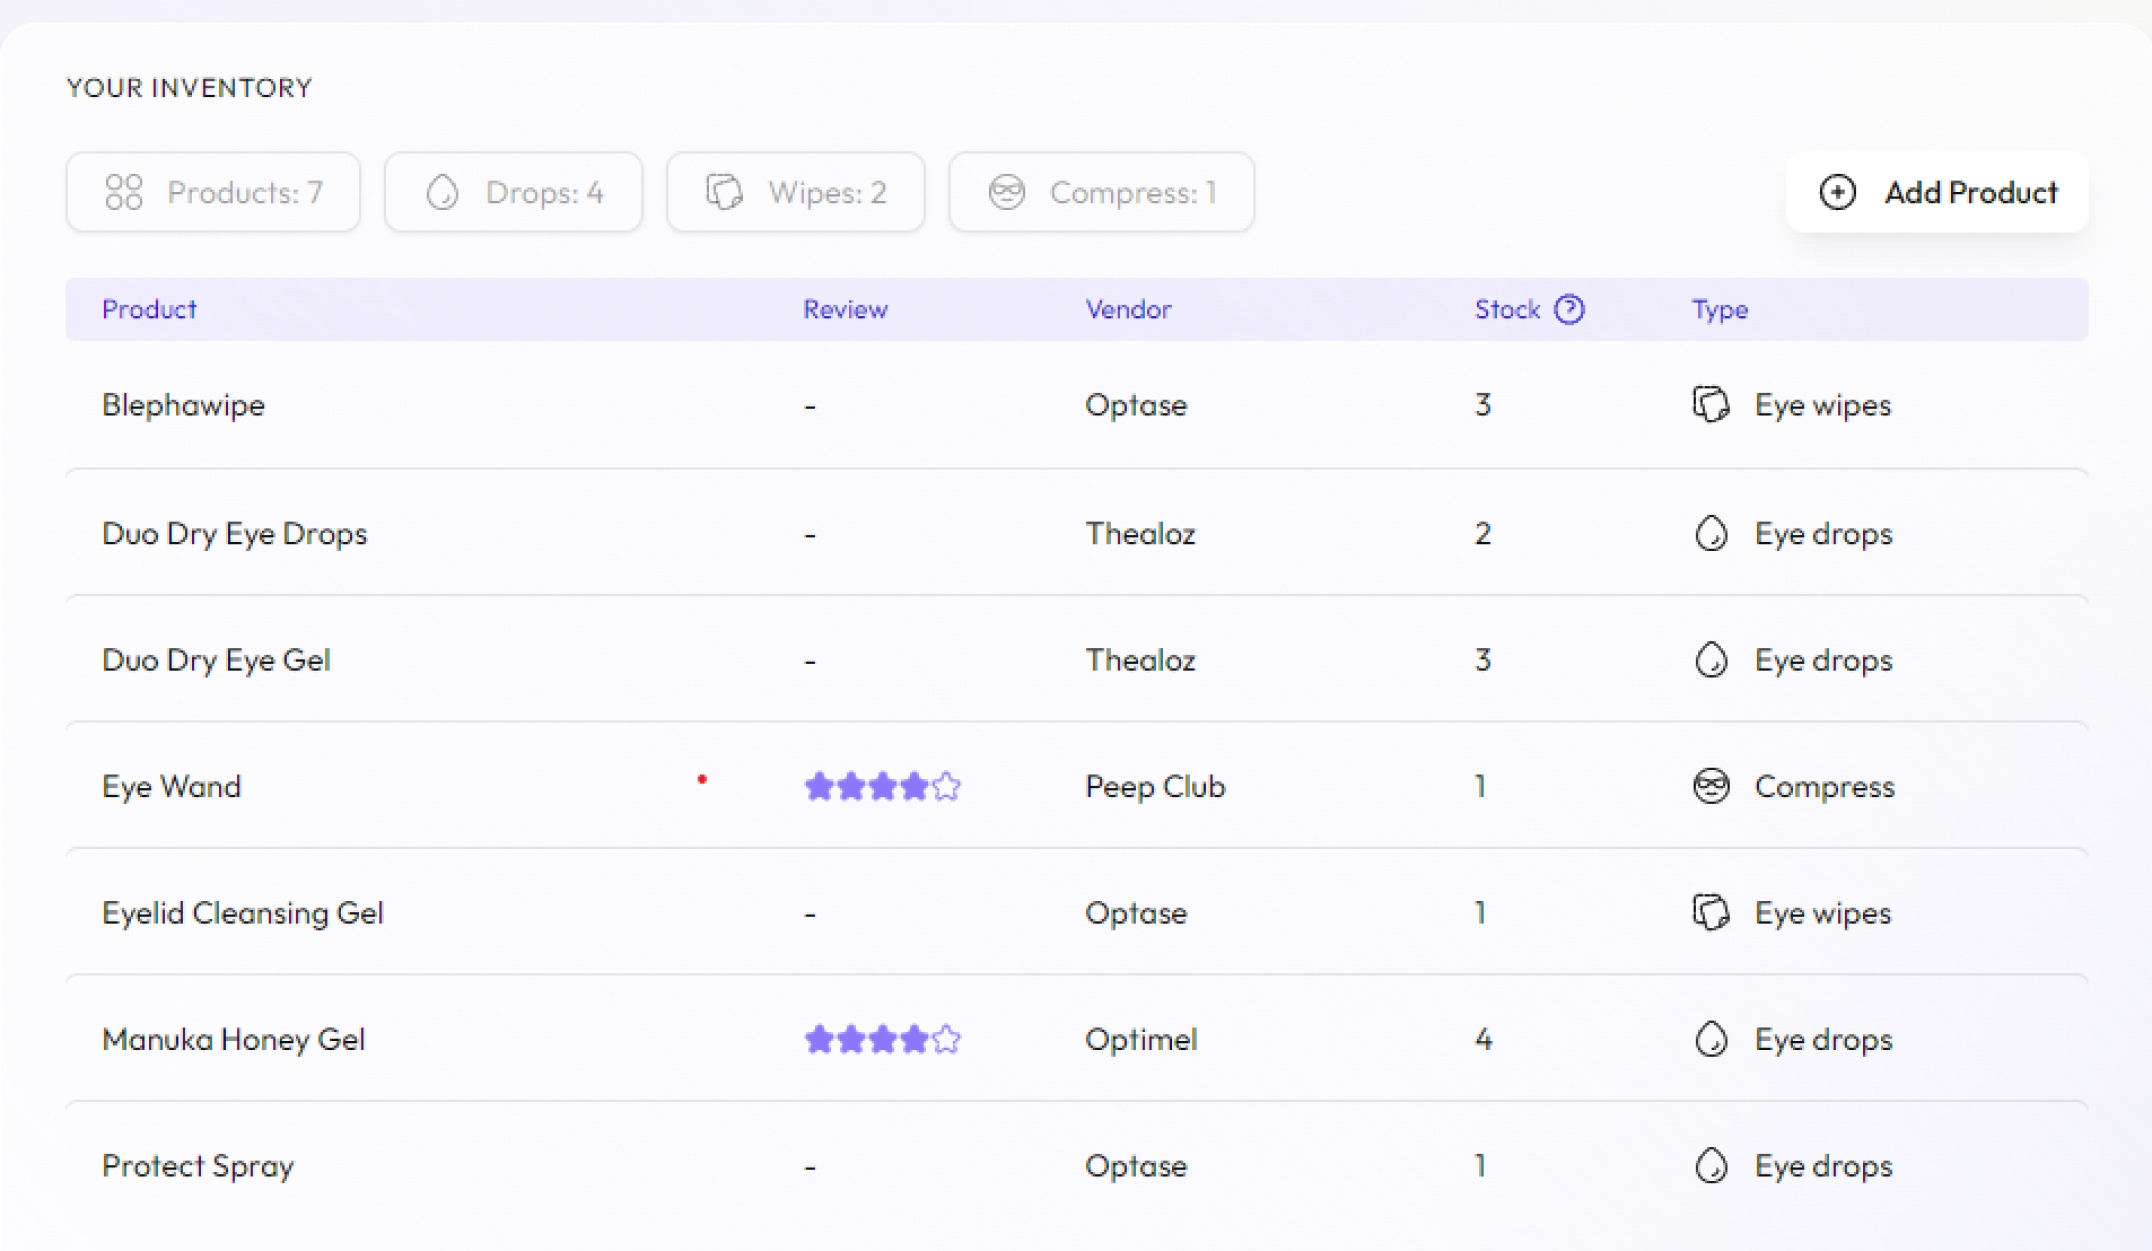This screenshot has width=2152, height=1251.
Task: Select the Compress: 1 filter chip
Action: tap(1101, 192)
